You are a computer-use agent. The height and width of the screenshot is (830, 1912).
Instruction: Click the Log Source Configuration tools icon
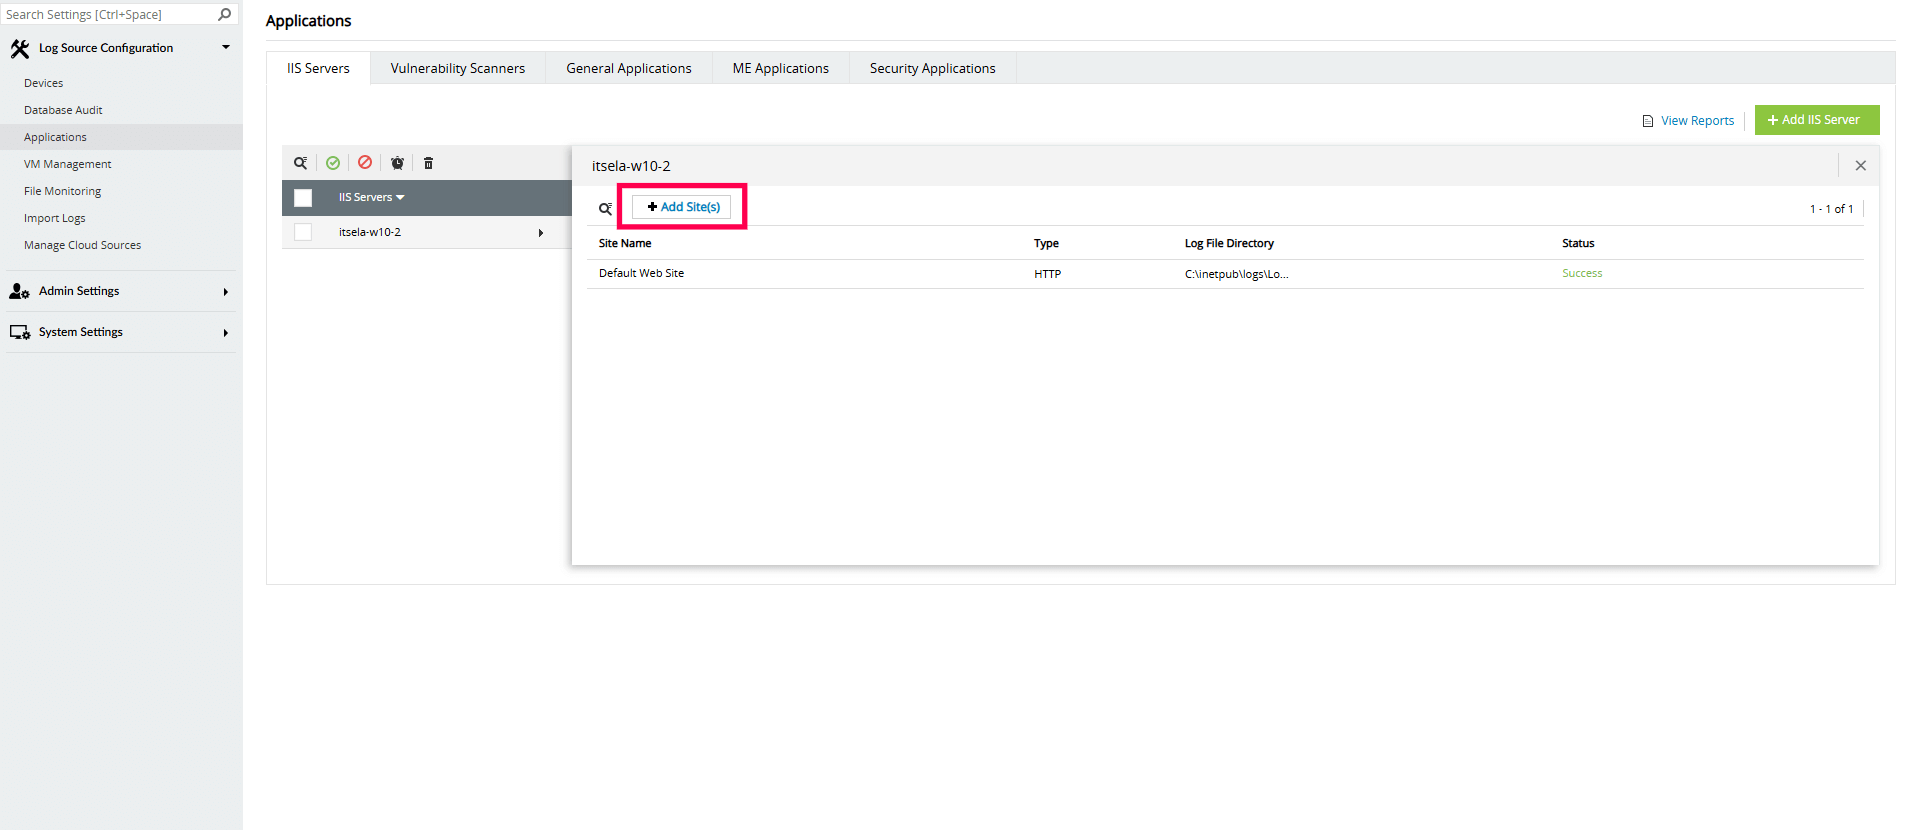tap(20, 48)
